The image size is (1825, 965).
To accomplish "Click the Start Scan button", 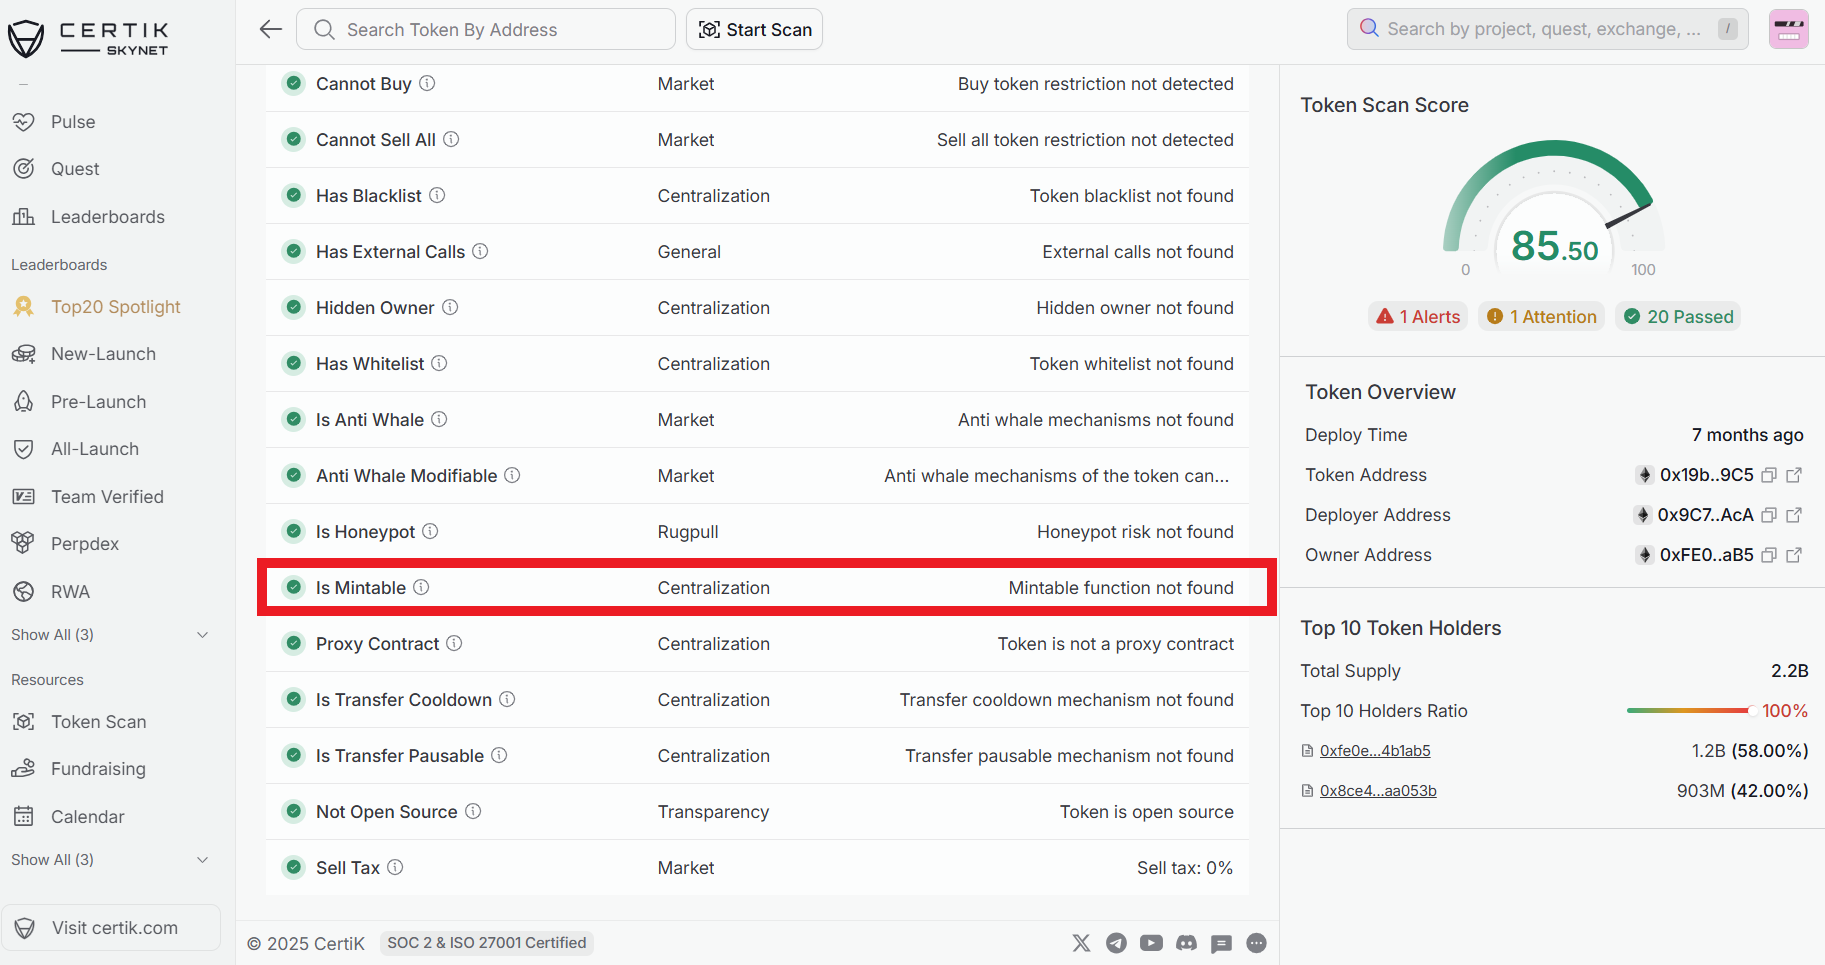I will (x=755, y=30).
